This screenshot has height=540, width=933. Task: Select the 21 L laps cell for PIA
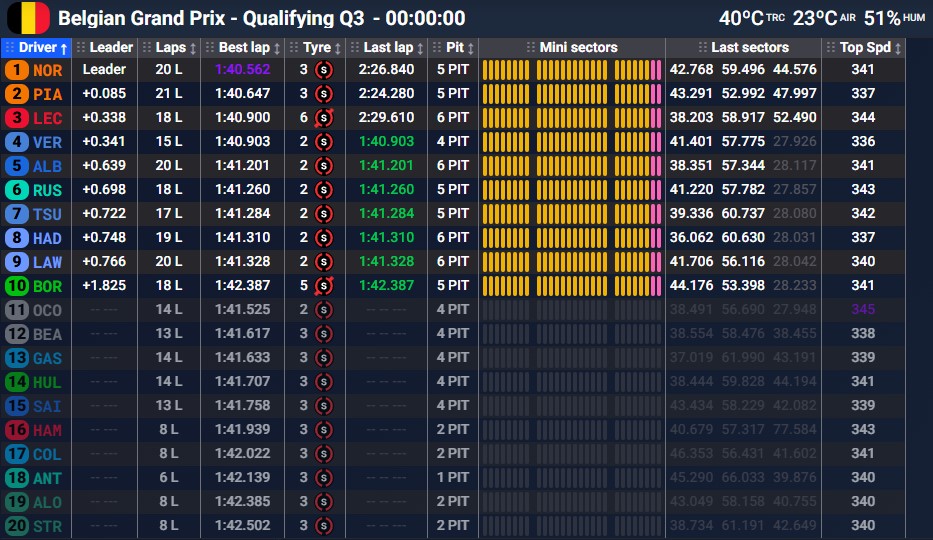tap(169, 93)
